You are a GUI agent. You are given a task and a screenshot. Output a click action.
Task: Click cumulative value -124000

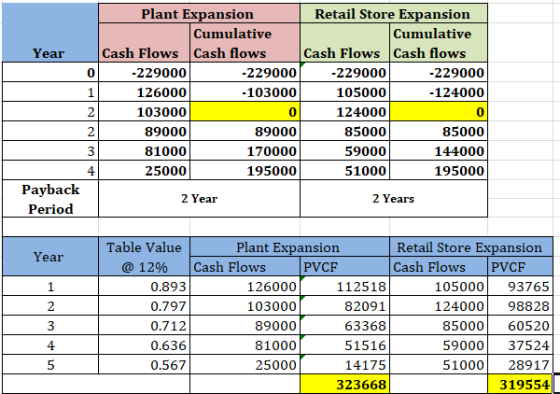438,92
